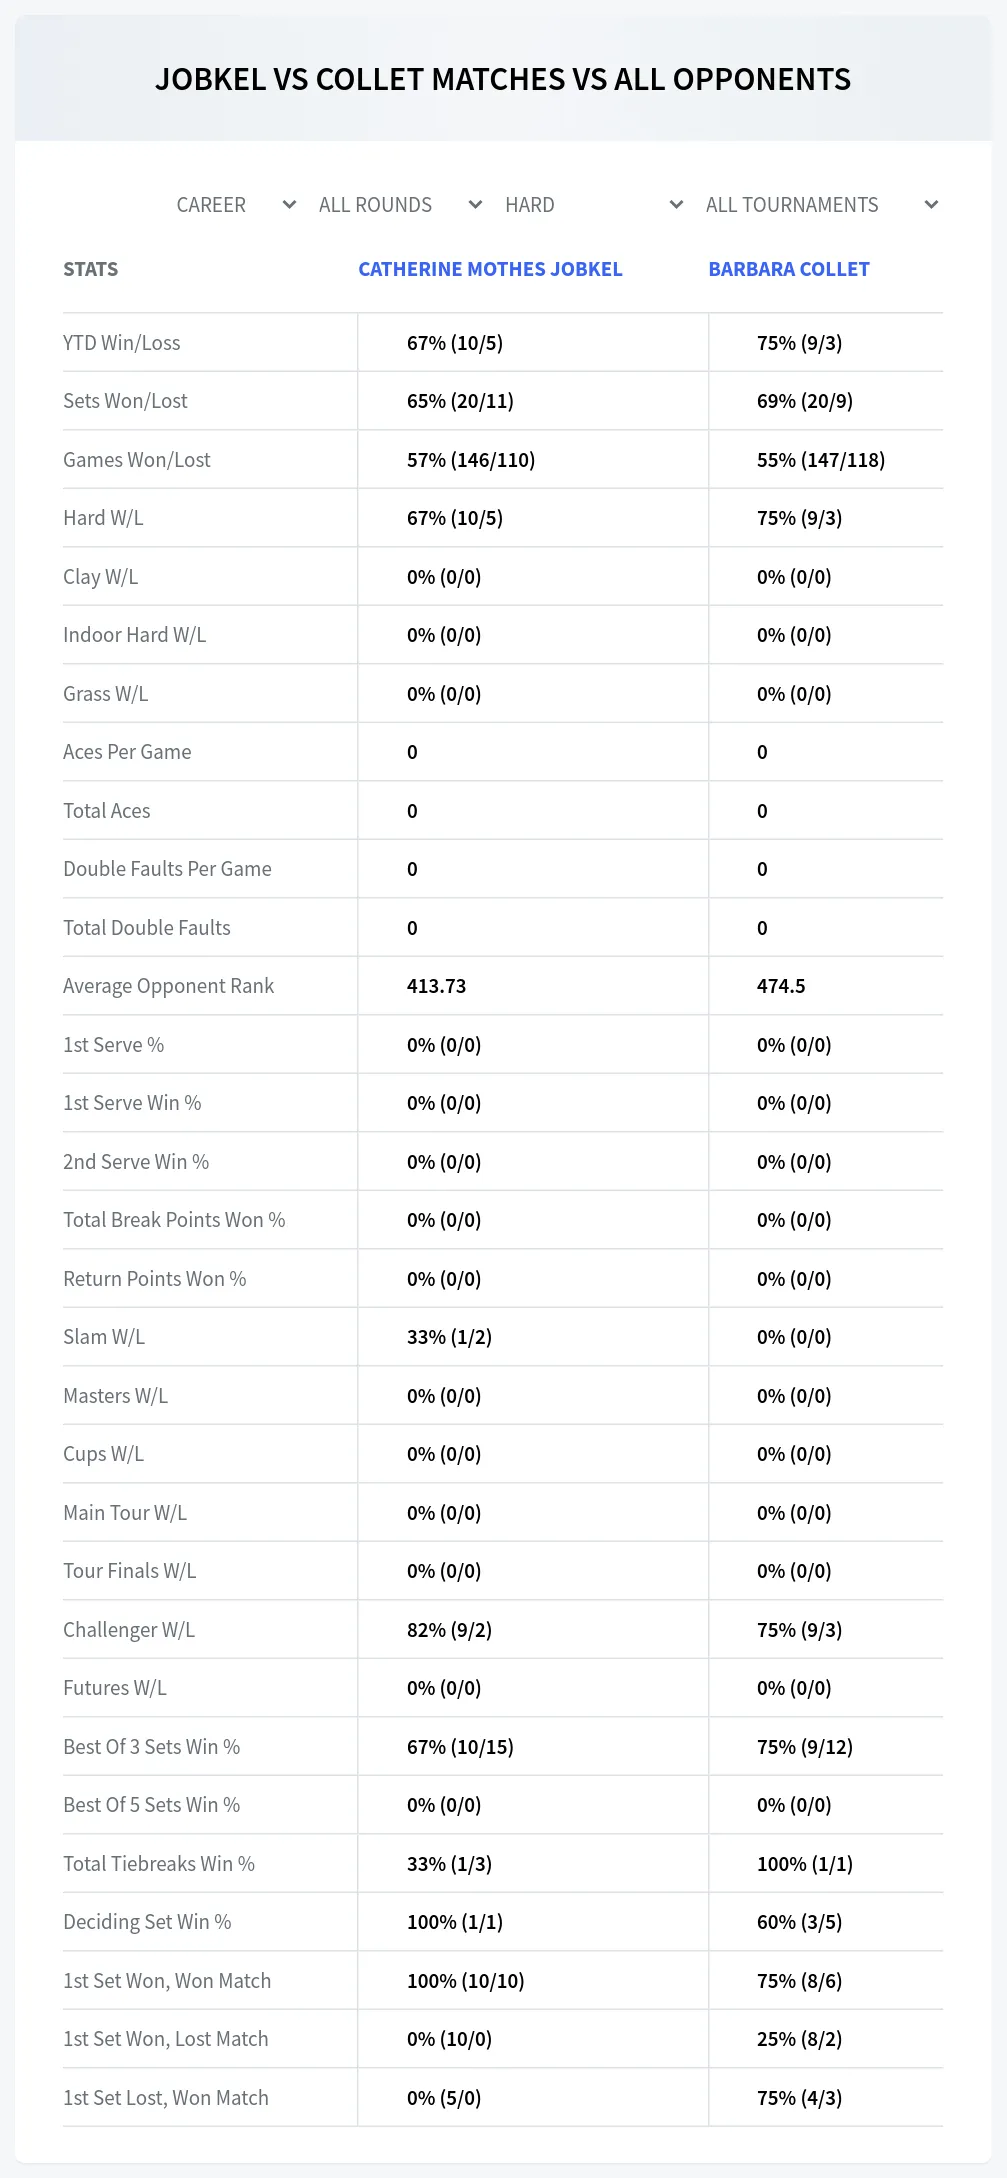1007x2178 pixels.
Task: Click the chevron beside ALL TOURNAMENTS
Action: point(931,205)
